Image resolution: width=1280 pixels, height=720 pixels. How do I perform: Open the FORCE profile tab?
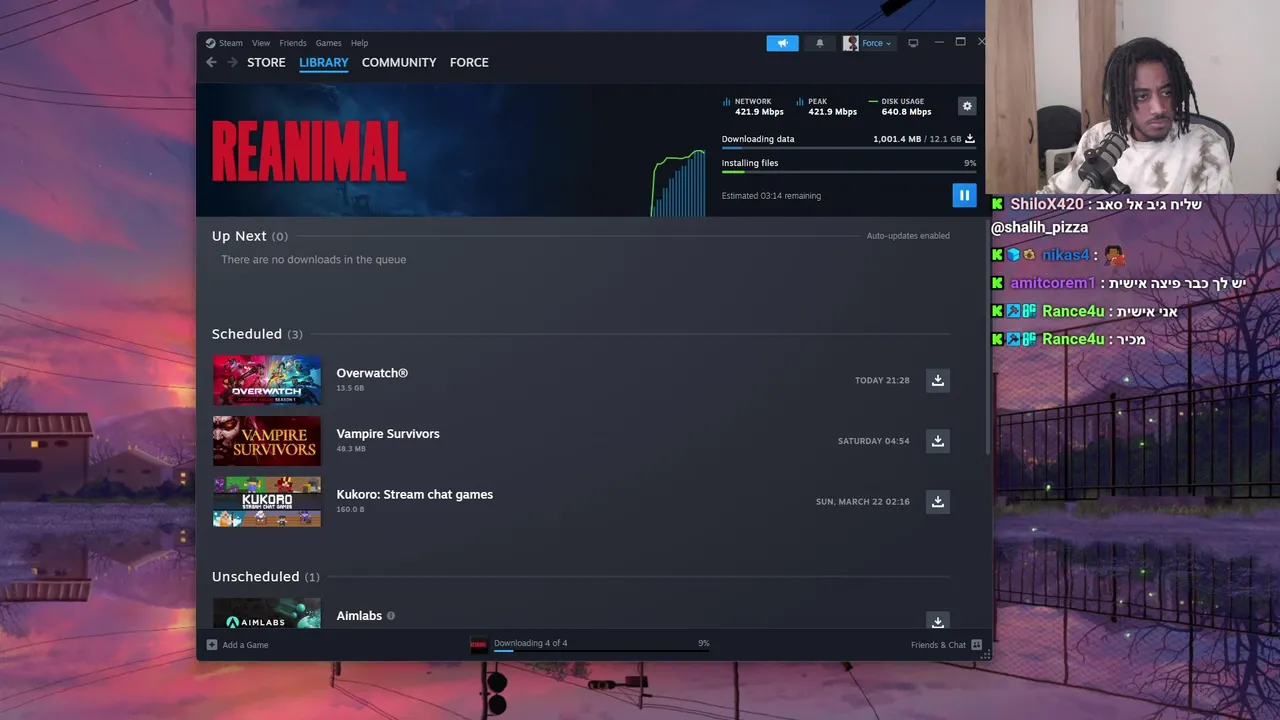coord(469,62)
